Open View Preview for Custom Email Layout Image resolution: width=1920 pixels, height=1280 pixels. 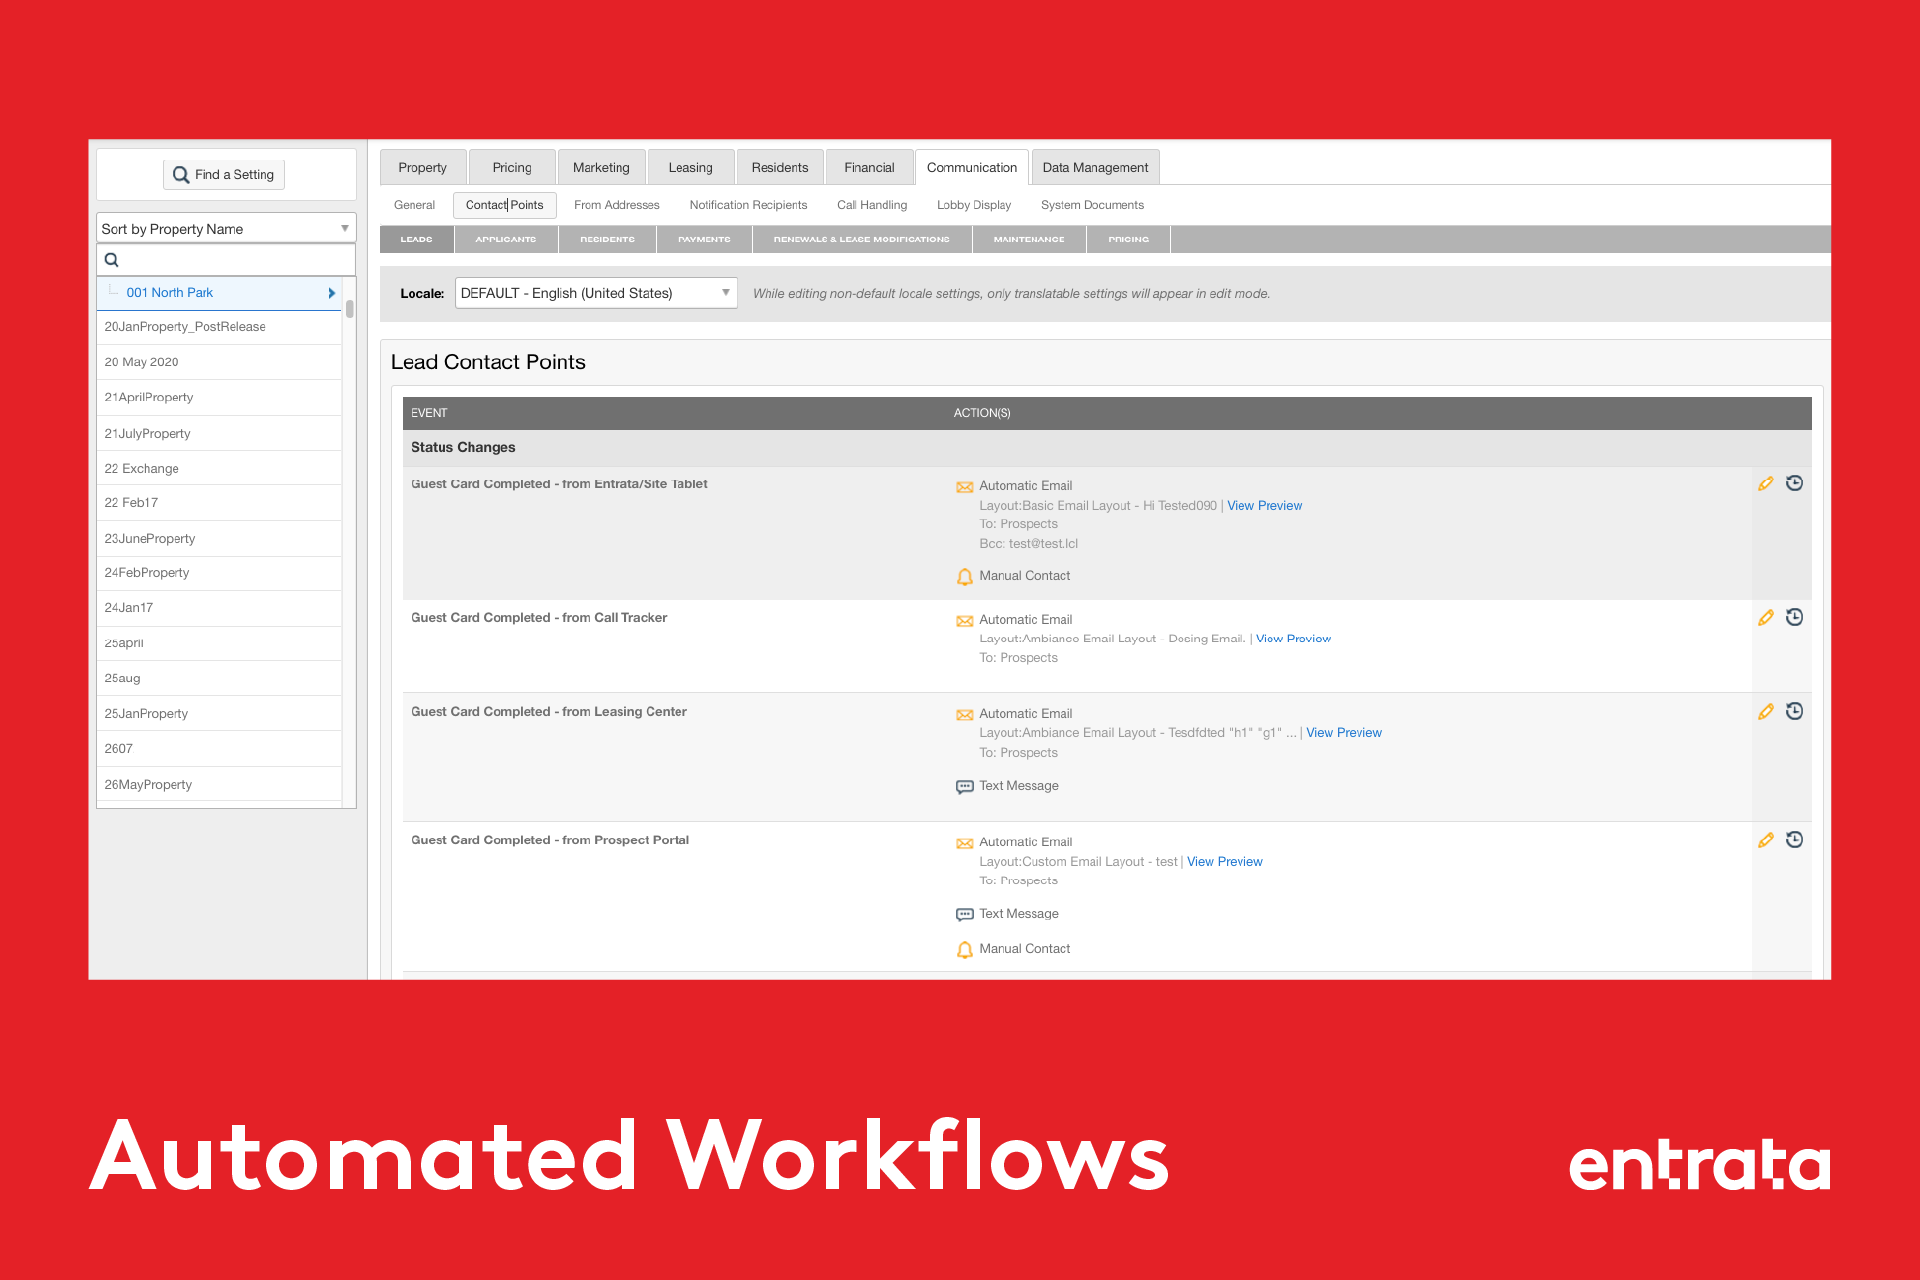[1224, 862]
